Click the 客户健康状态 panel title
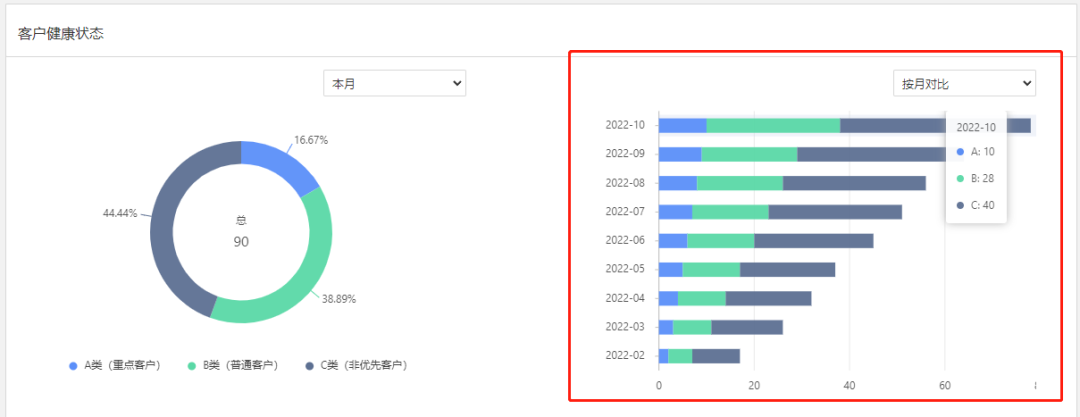 [61, 33]
